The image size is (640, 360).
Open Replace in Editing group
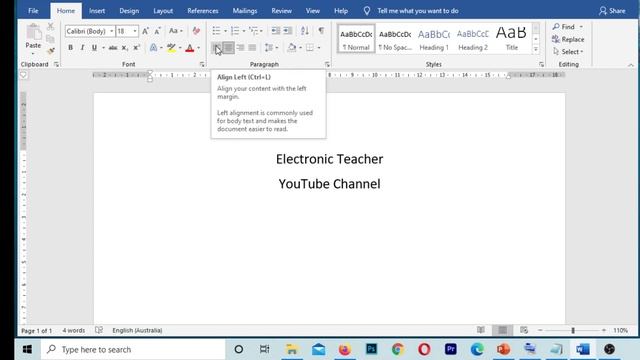point(568,39)
